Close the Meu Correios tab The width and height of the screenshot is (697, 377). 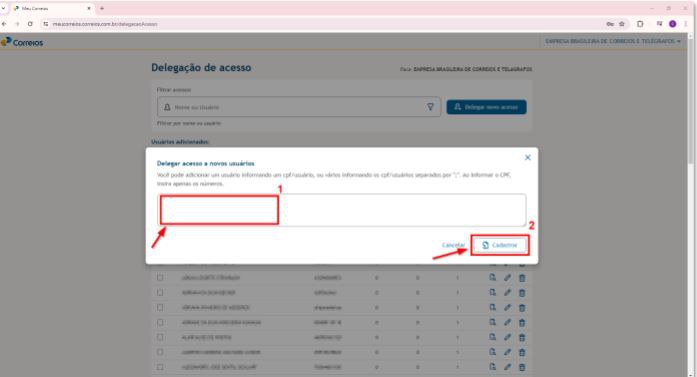tap(89, 8)
